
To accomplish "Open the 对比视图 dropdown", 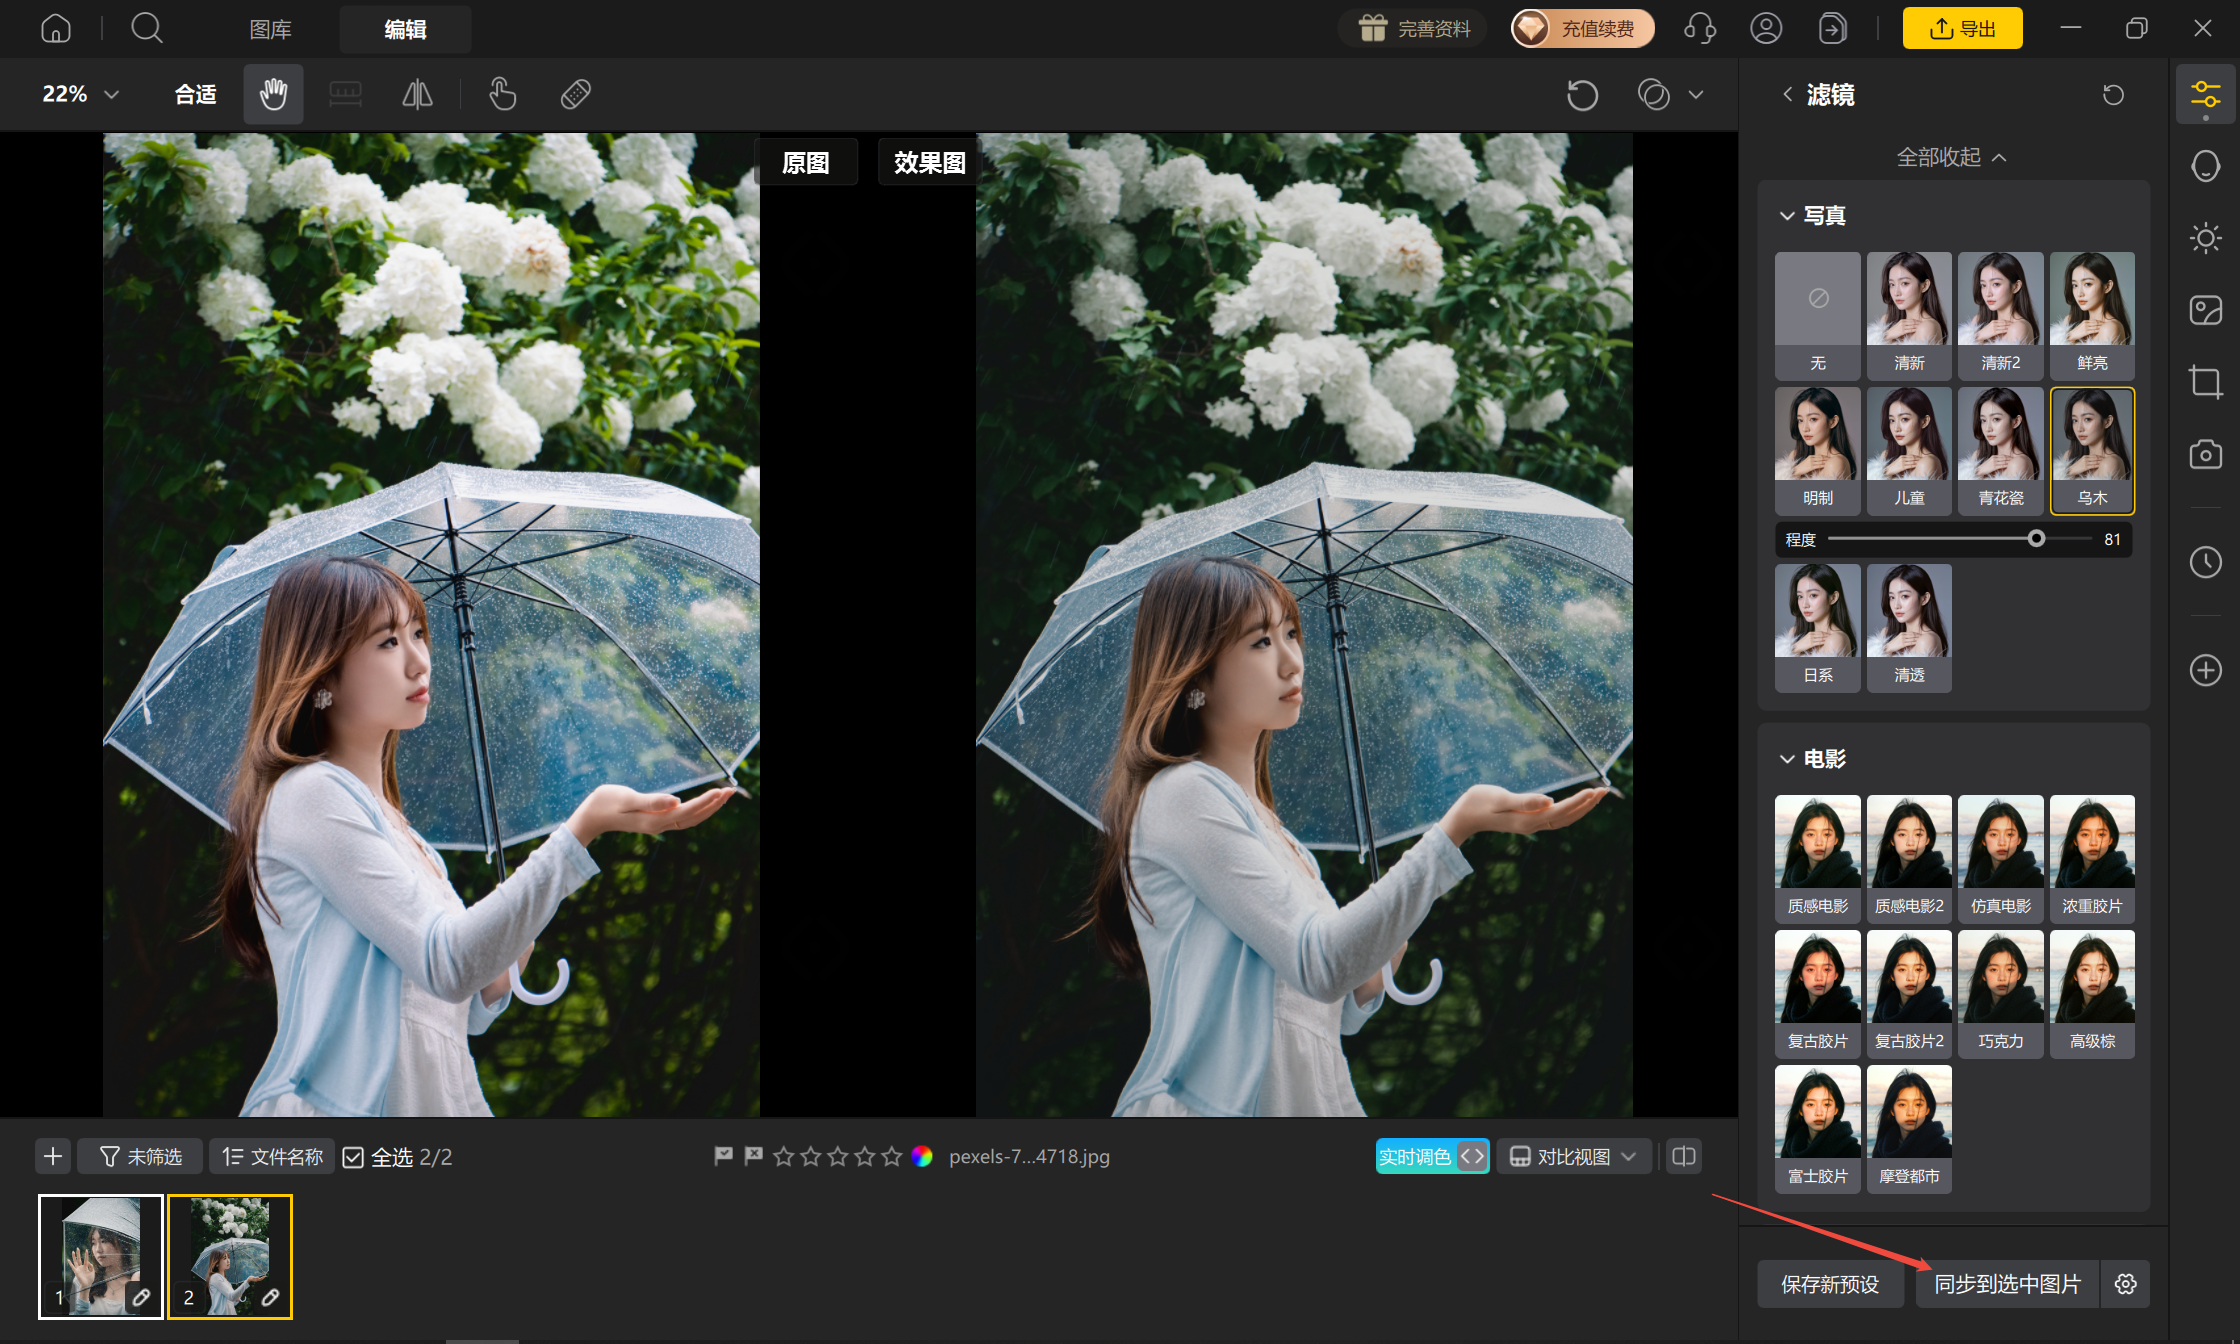I will pyautogui.click(x=1573, y=1156).
